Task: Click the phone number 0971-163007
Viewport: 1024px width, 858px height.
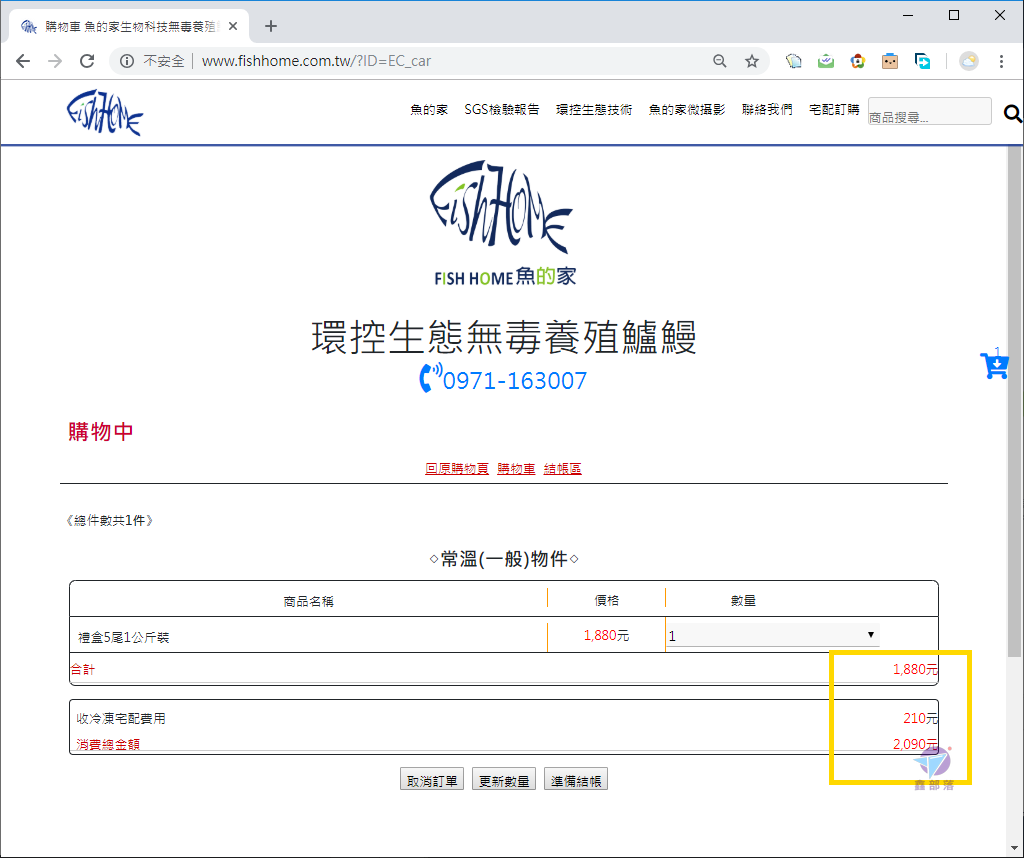Action: pos(515,381)
